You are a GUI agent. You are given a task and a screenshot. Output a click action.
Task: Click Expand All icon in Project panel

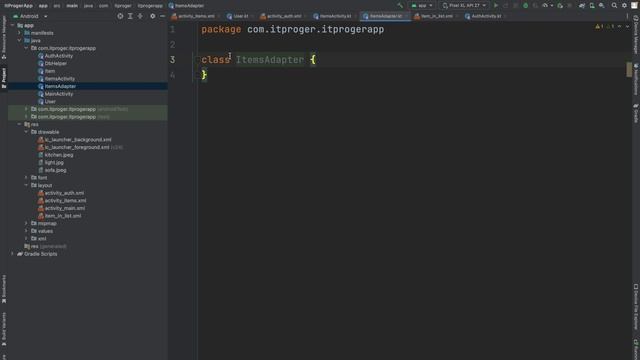pyautogui.click(x=130, y=16)
